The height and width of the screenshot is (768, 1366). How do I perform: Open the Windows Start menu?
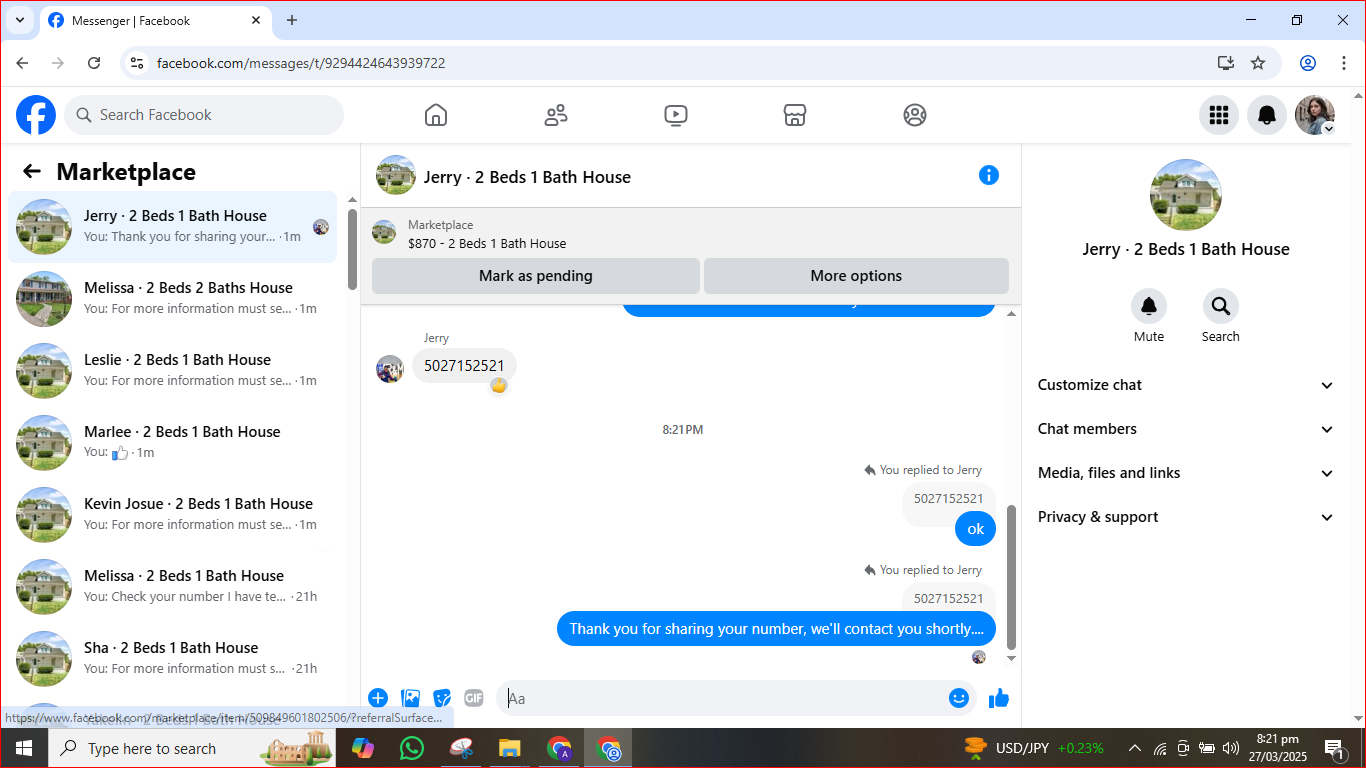point(23,748)
